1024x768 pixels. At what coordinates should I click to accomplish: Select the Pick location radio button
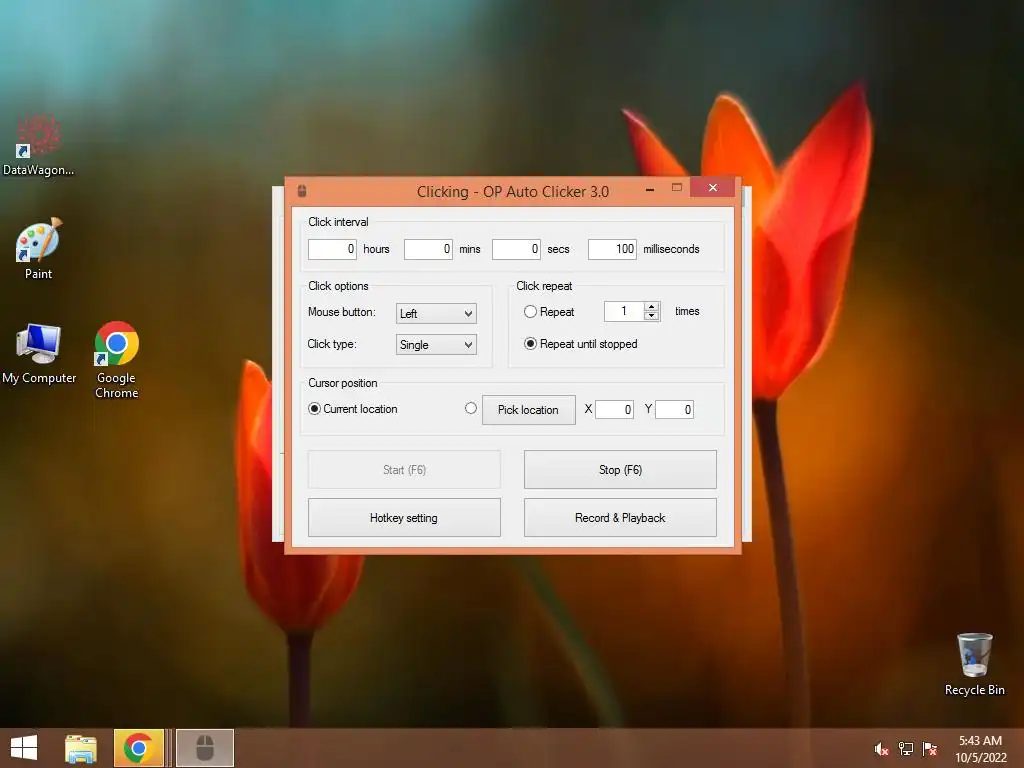pos(471,408)
